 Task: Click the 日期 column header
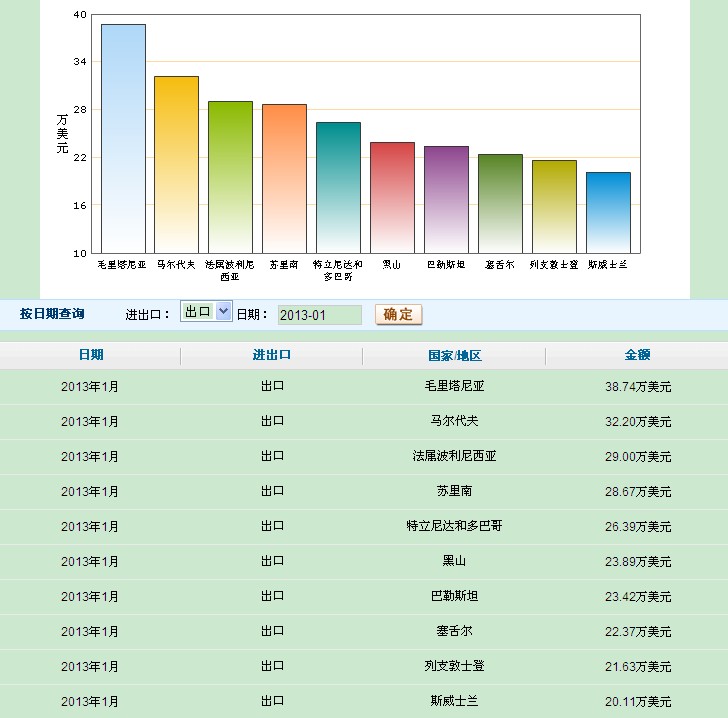(90, 355)
